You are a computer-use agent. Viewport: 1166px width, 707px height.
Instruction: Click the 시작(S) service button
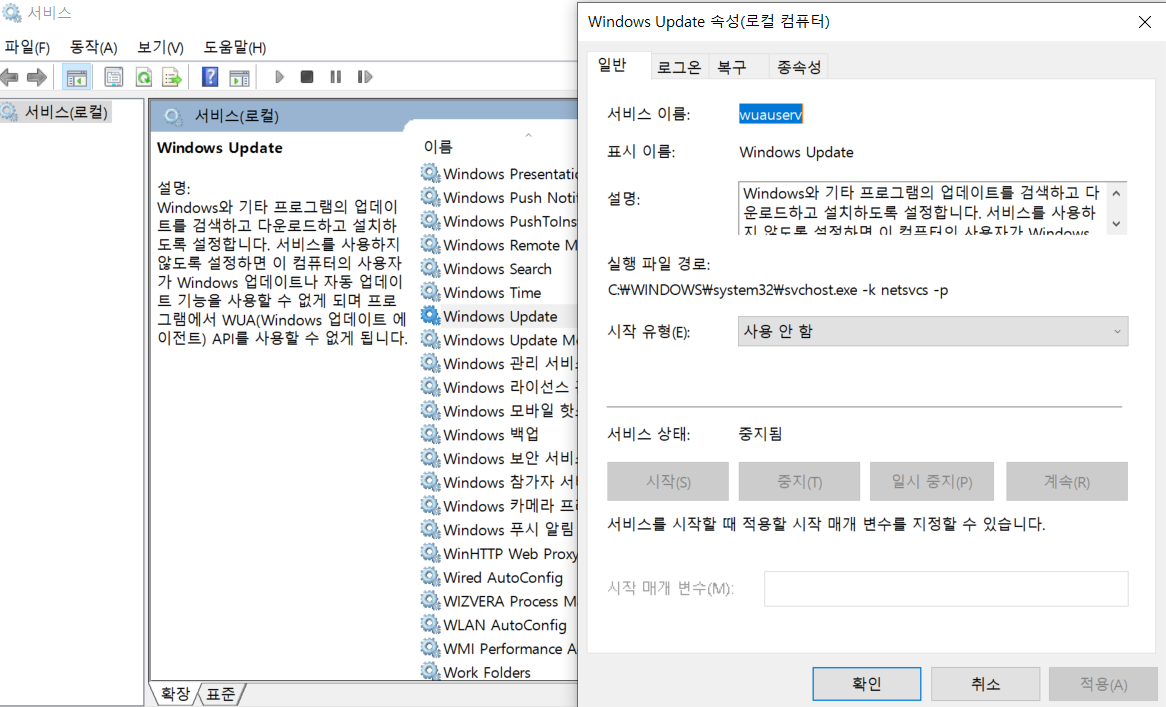click(x=668, y=481)
